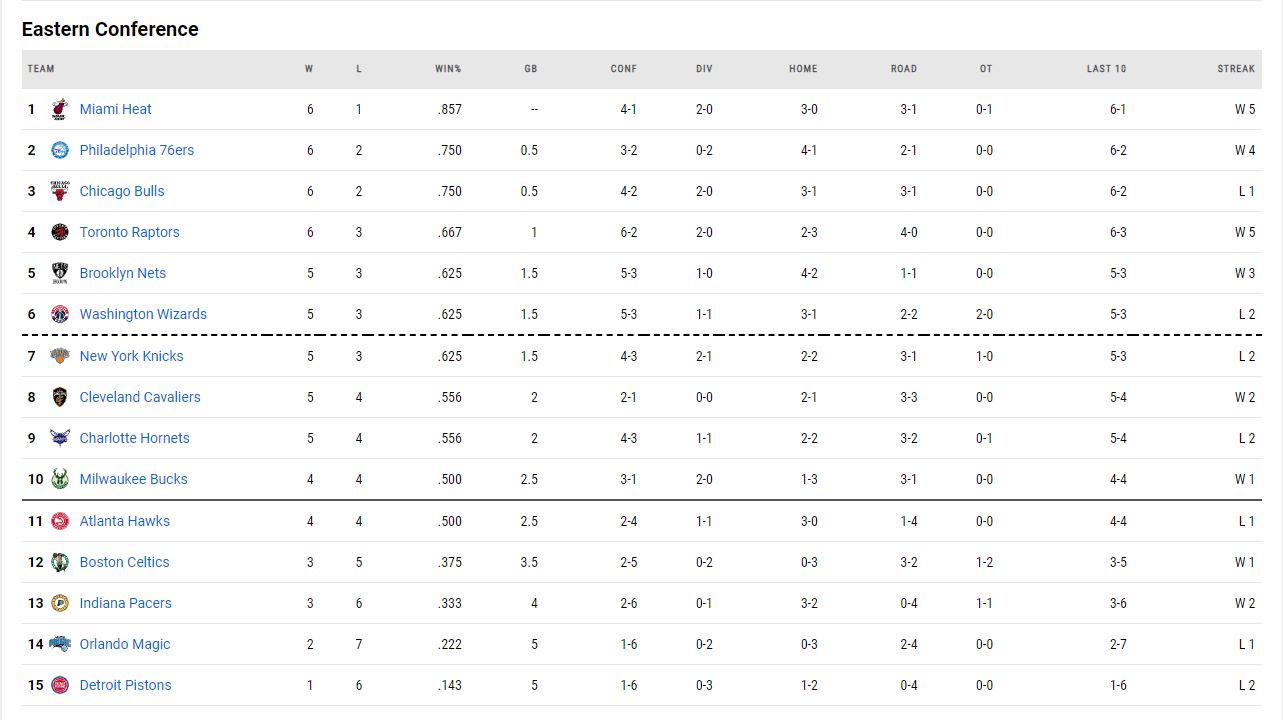
Task: Open the Atlanta Hawks team page
Action: pos(124,521)
